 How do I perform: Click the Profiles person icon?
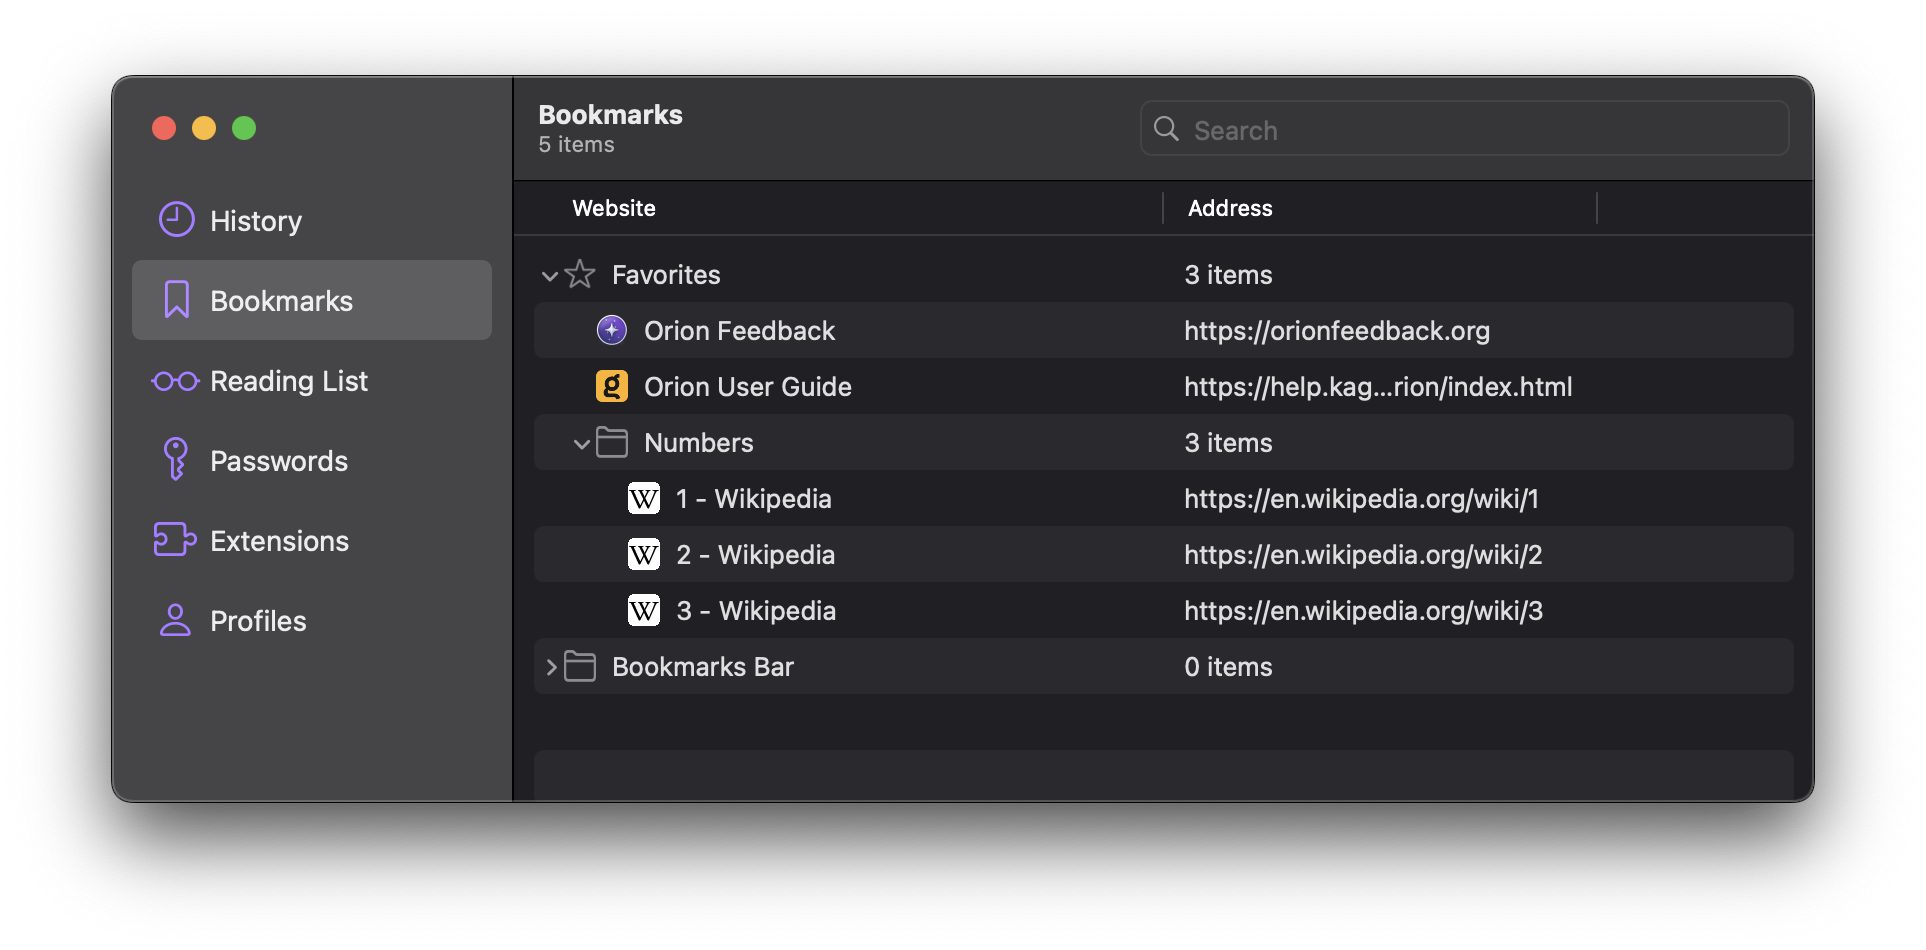coord(175,620)
